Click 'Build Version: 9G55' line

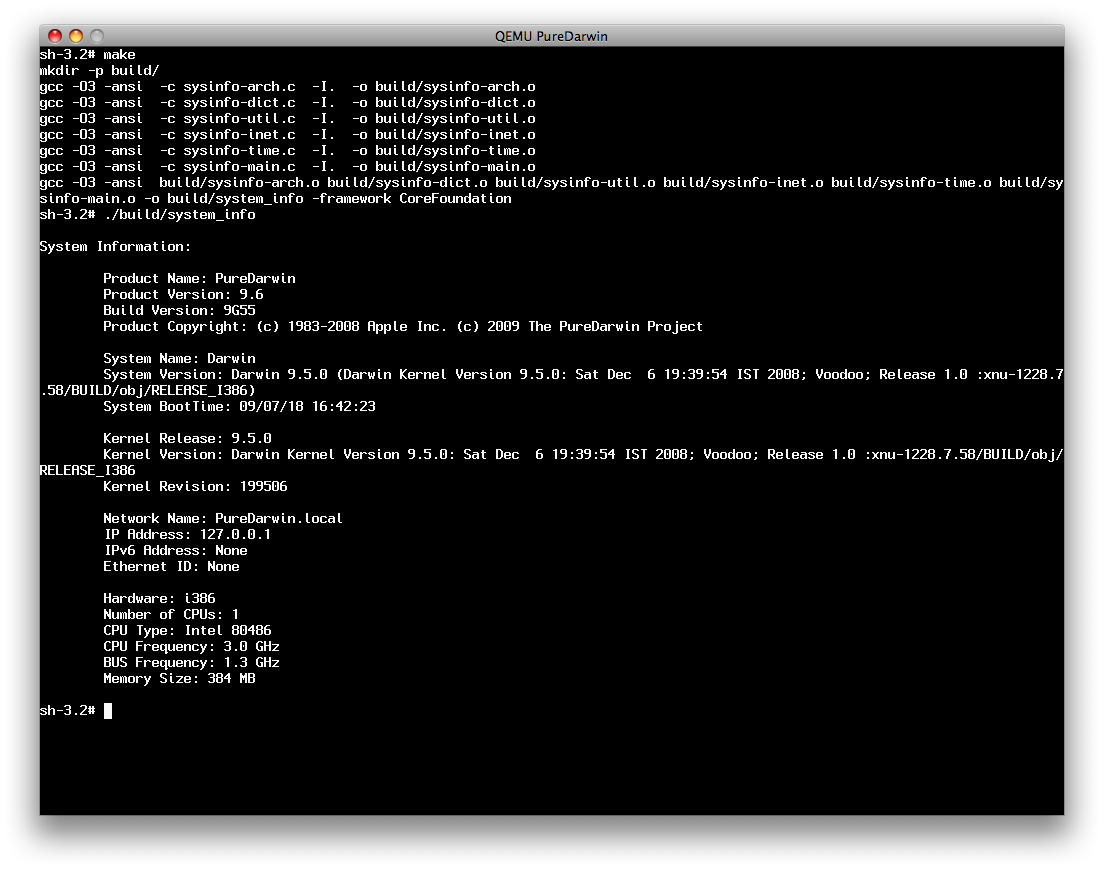click(179, 311)
